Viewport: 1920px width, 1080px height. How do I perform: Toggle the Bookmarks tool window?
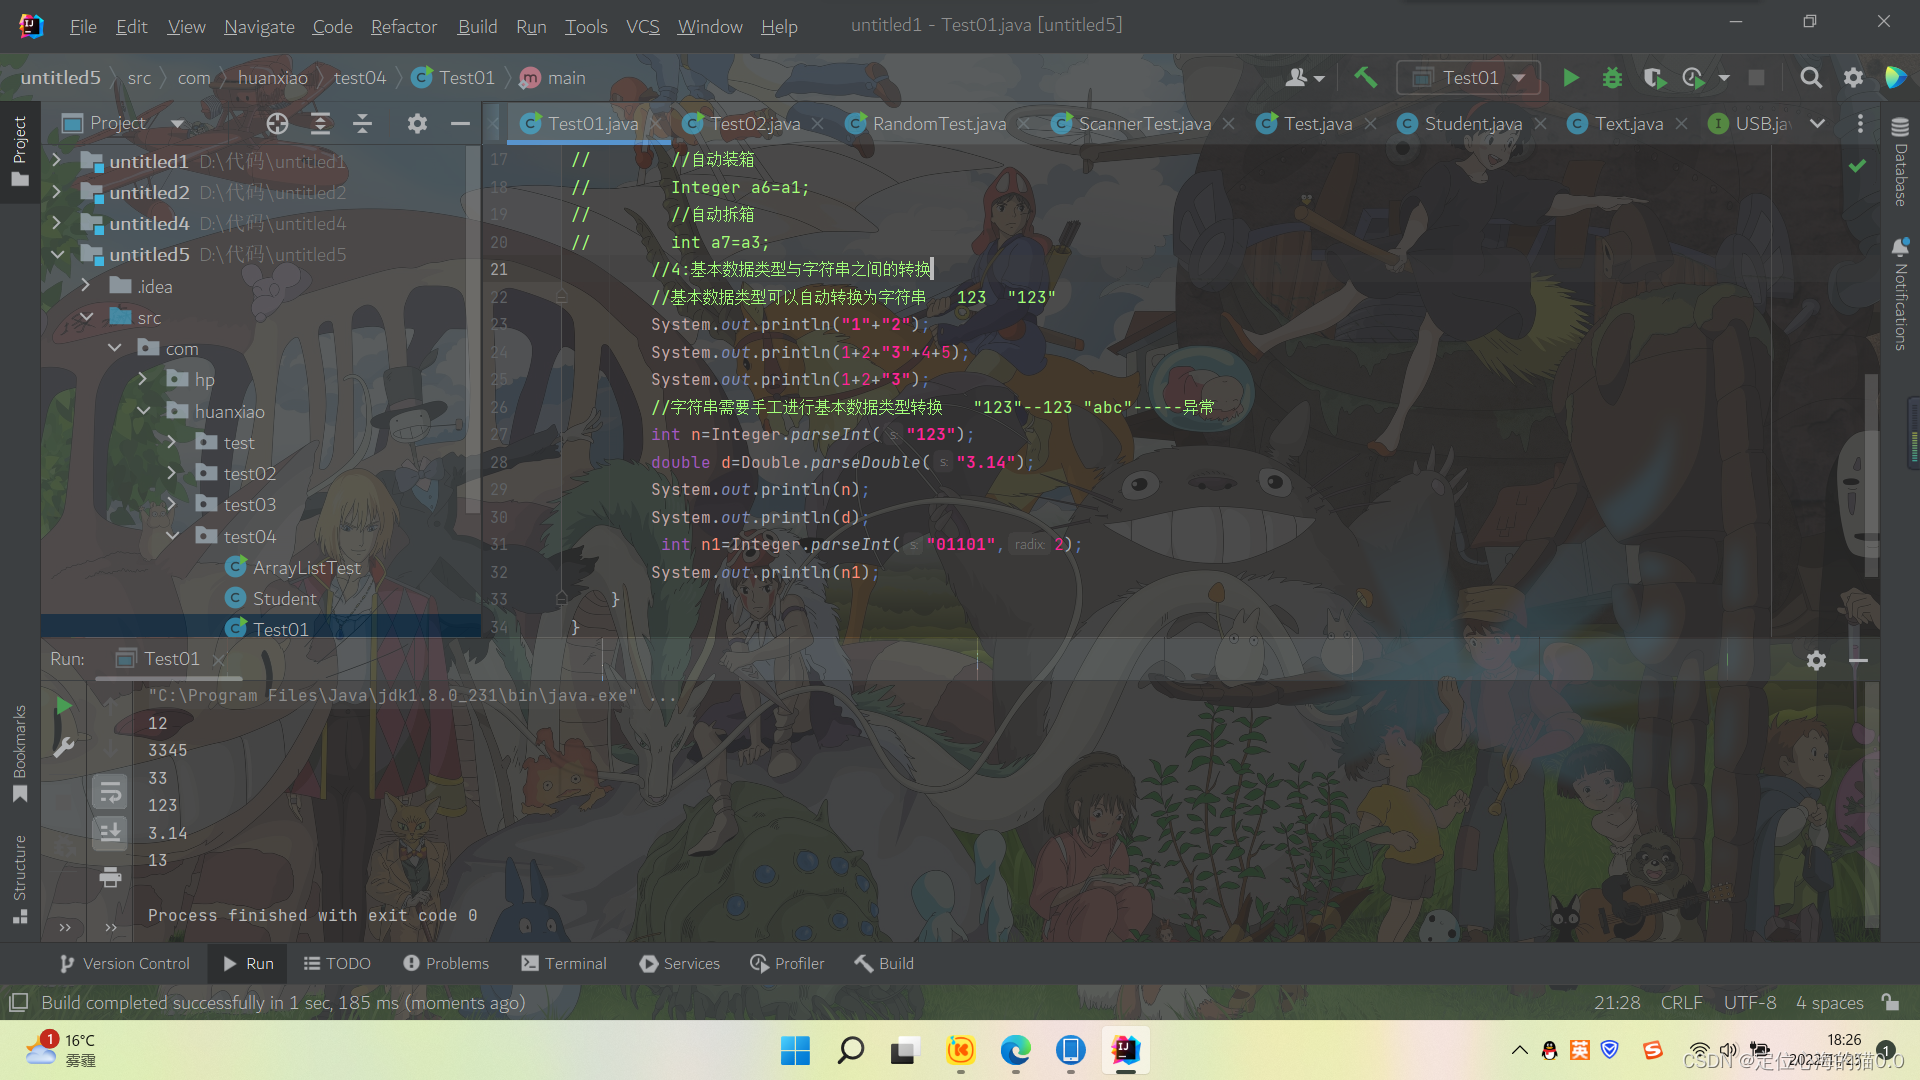pyautogui.click(x=20, y=752)
